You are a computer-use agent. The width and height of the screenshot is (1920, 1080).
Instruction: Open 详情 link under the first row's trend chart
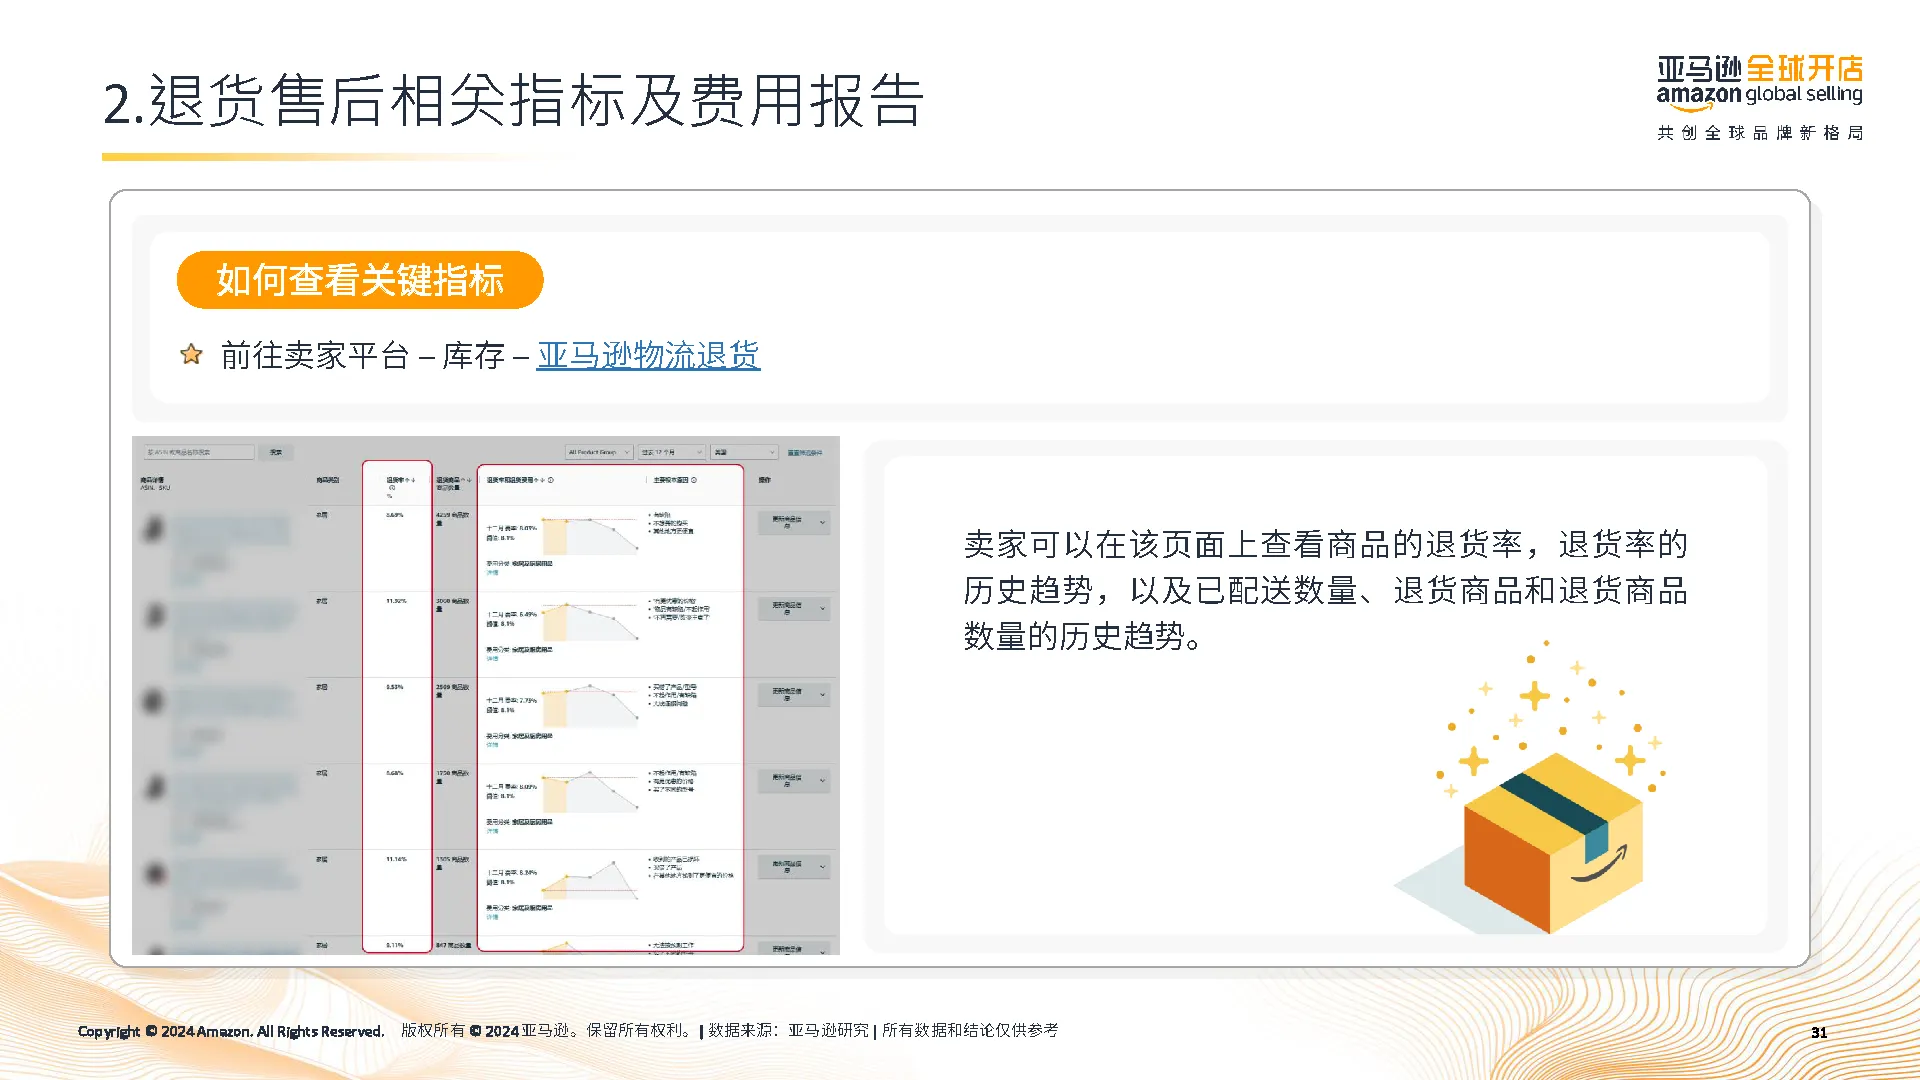(492, 573)
